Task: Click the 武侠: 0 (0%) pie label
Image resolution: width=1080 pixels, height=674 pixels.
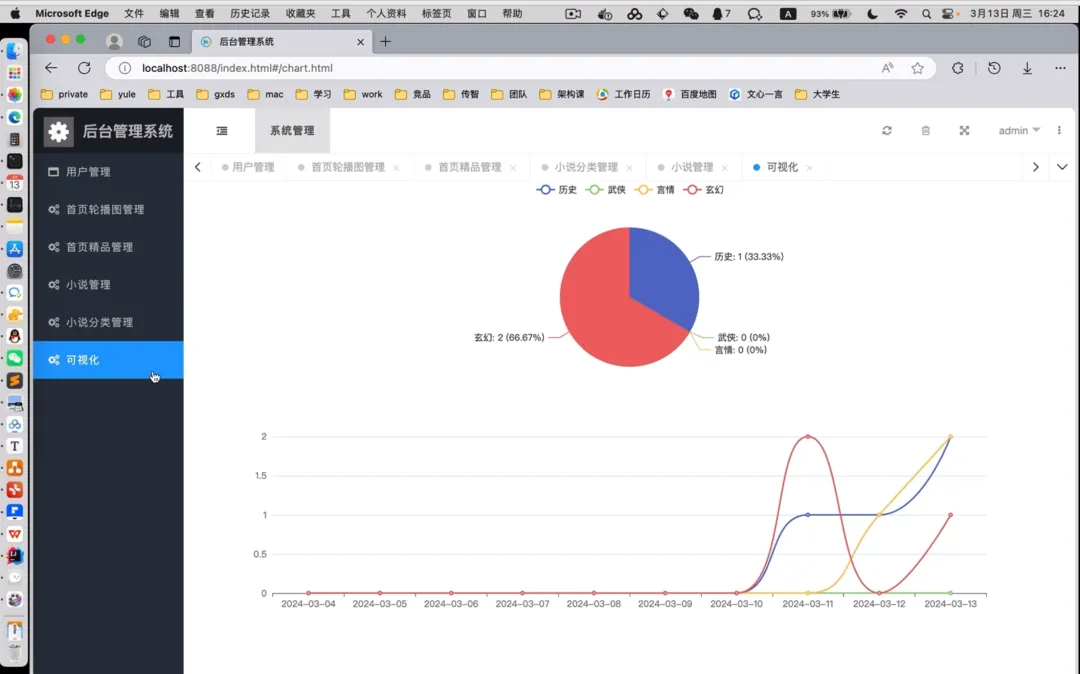Action: [x=743, y=337]
